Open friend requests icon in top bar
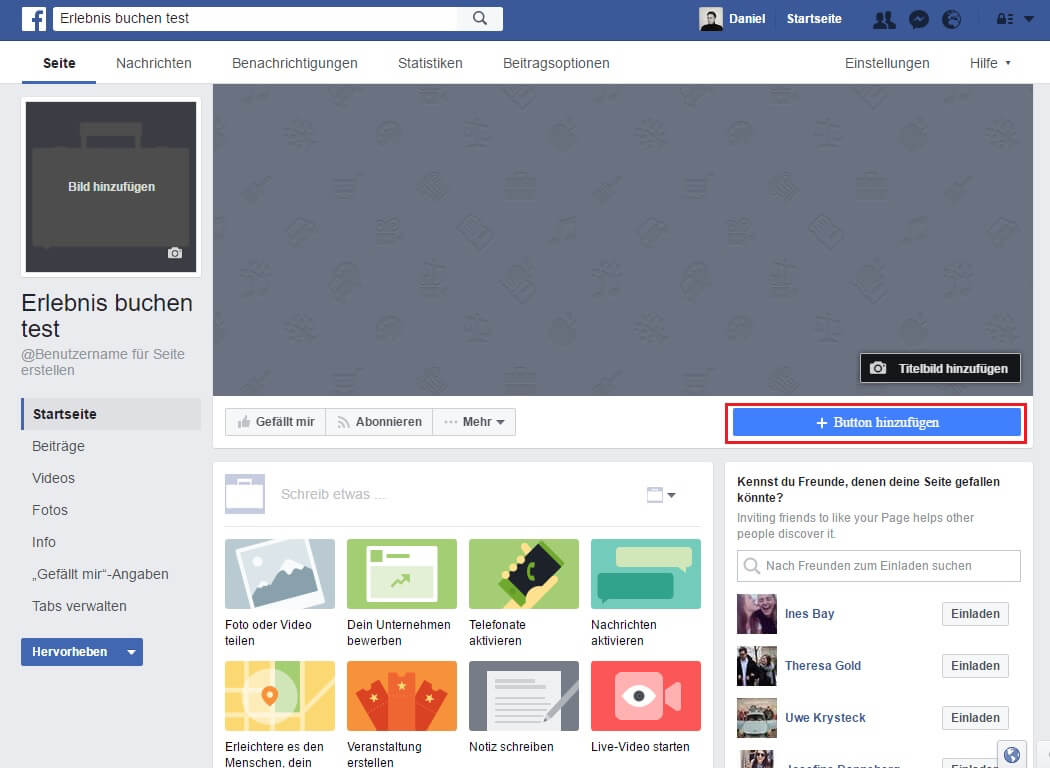 884,19
